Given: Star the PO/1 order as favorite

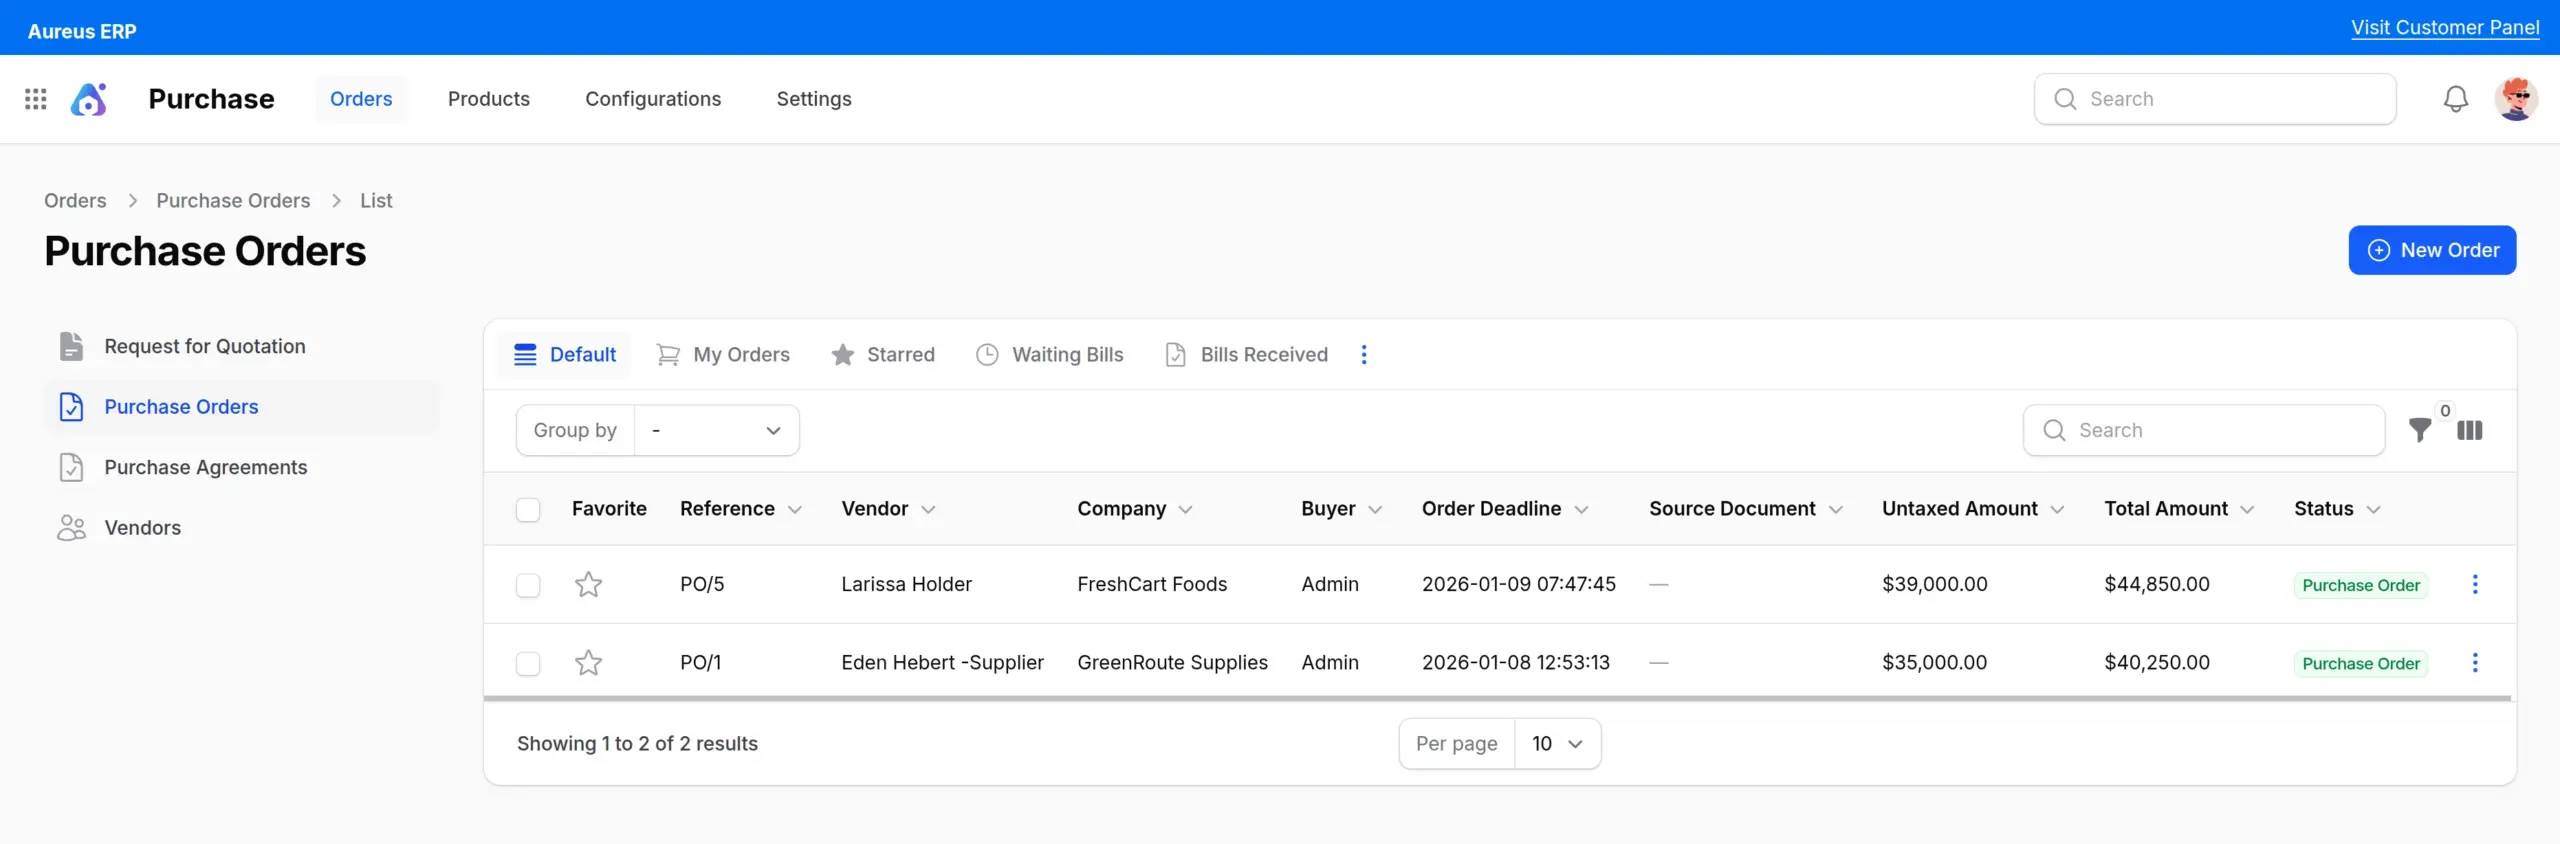Looking at the screenshot, I should tap(588, 663).
